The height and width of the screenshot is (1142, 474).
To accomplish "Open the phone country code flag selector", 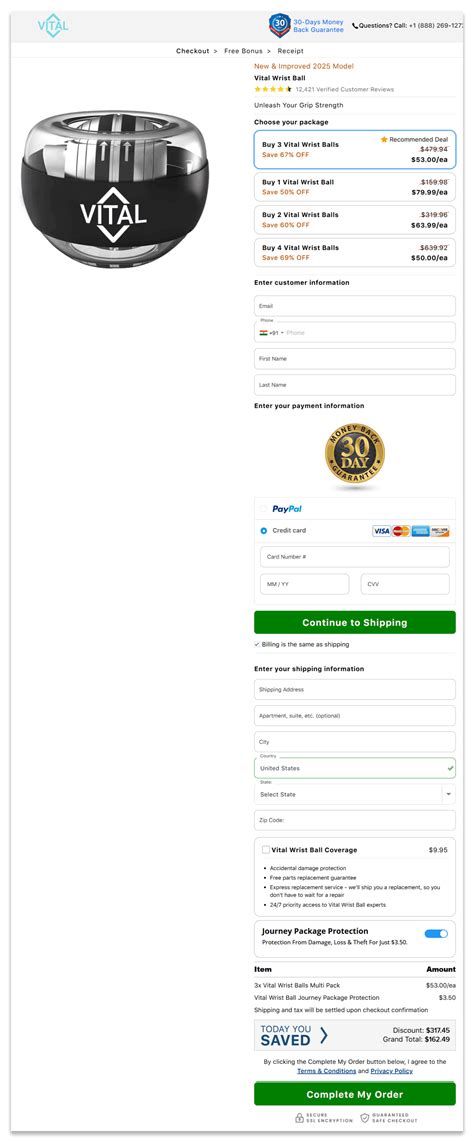I will point(268,333).
